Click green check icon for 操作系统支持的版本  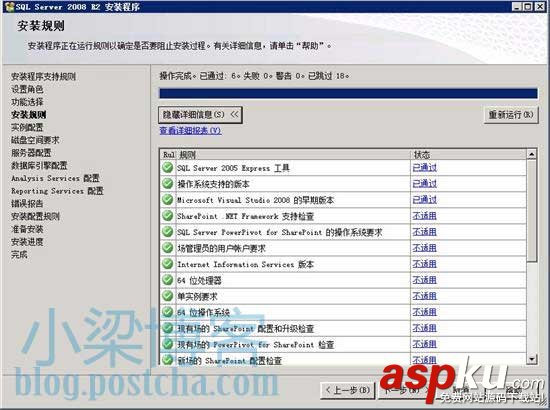coord(168,183)
